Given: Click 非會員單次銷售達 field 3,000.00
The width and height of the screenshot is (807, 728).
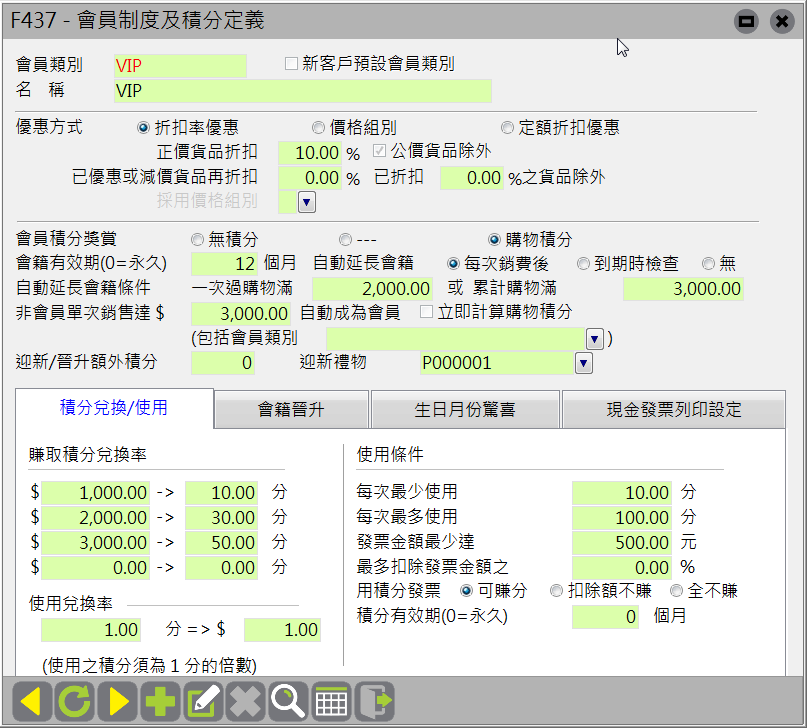Looking at the screenshot, I should coord(241,313).
